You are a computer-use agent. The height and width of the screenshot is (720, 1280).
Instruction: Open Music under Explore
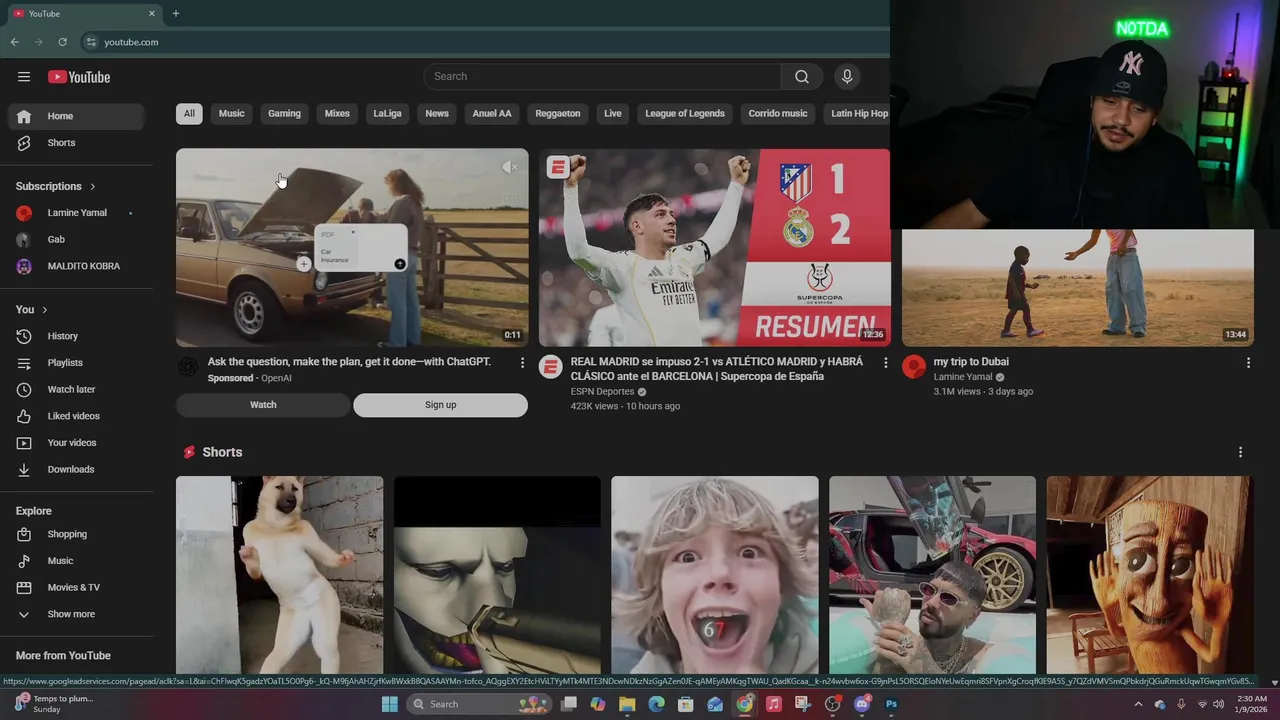tap(76, 561)
